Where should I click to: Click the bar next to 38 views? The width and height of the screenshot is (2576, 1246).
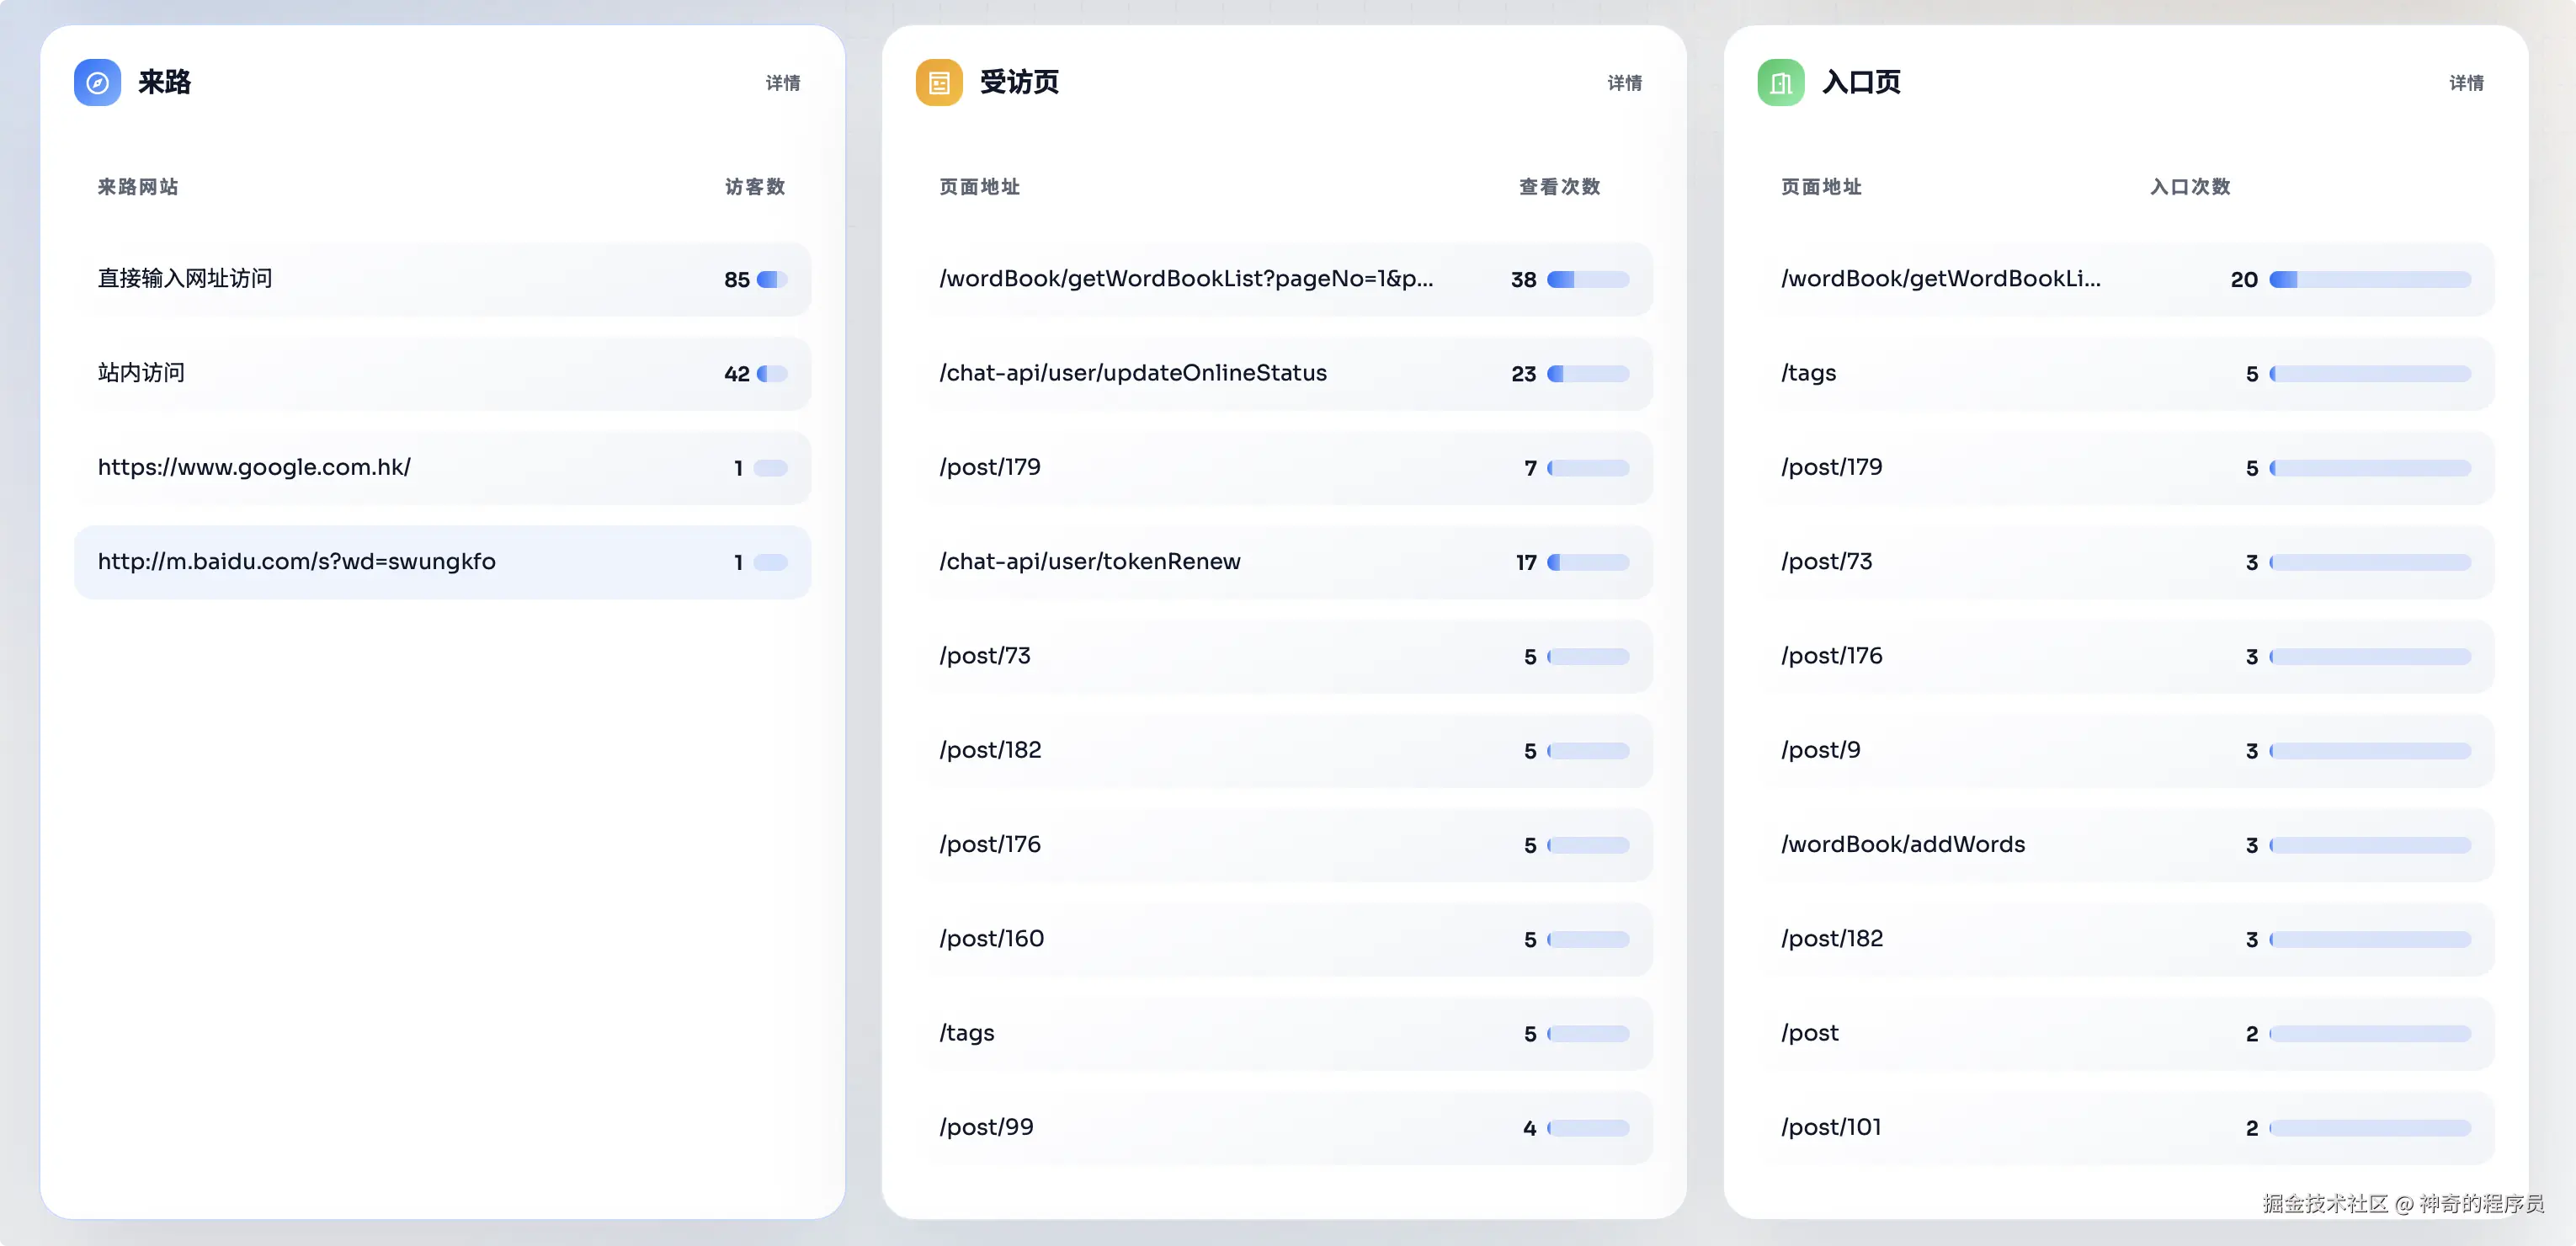[x=1588, y=280]
